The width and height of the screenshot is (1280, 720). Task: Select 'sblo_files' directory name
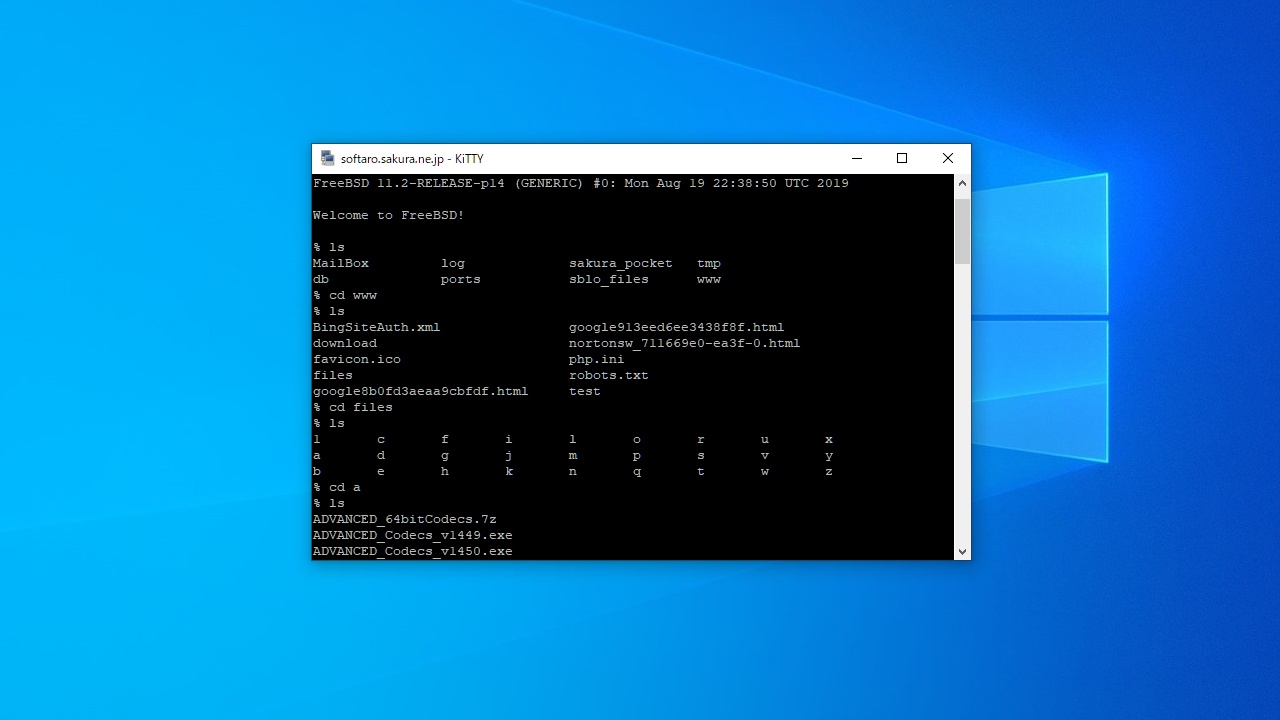point(609,279)
